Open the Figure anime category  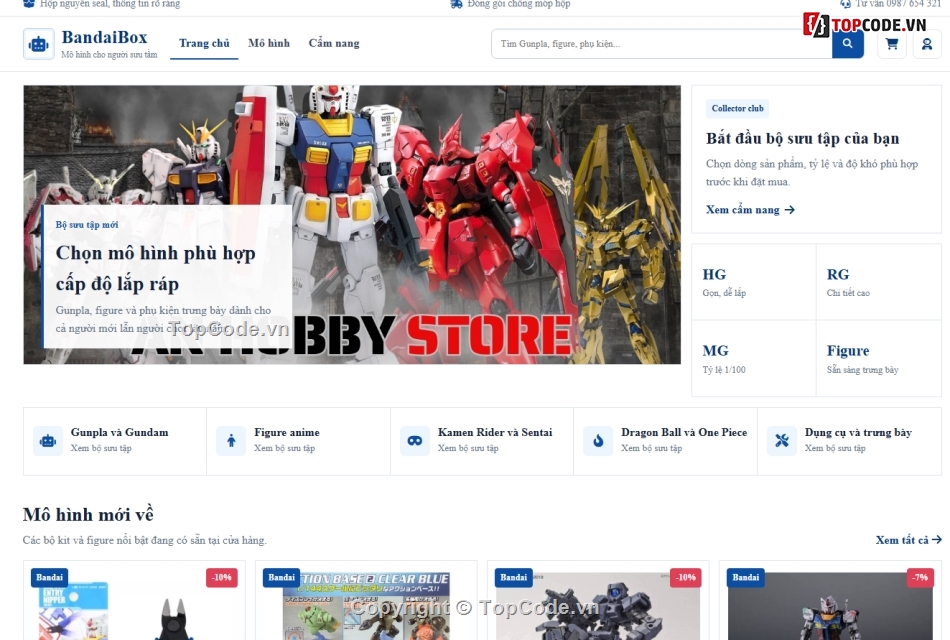coord(299,441)
